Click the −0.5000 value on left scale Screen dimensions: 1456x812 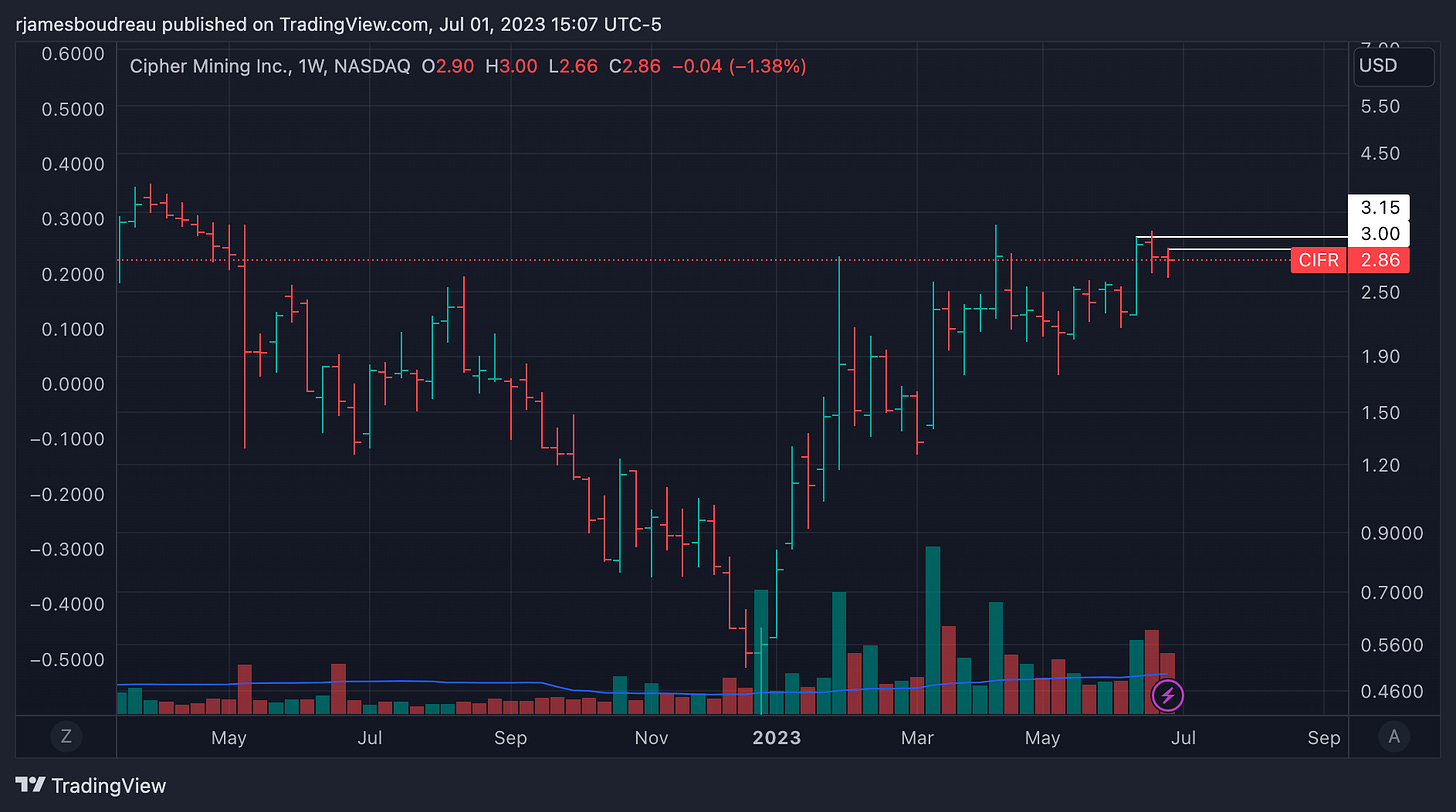tap(67, 658)
